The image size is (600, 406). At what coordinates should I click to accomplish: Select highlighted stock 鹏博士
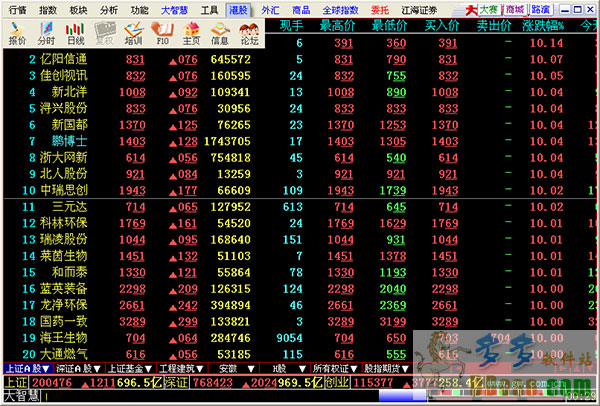coord(302,142)
